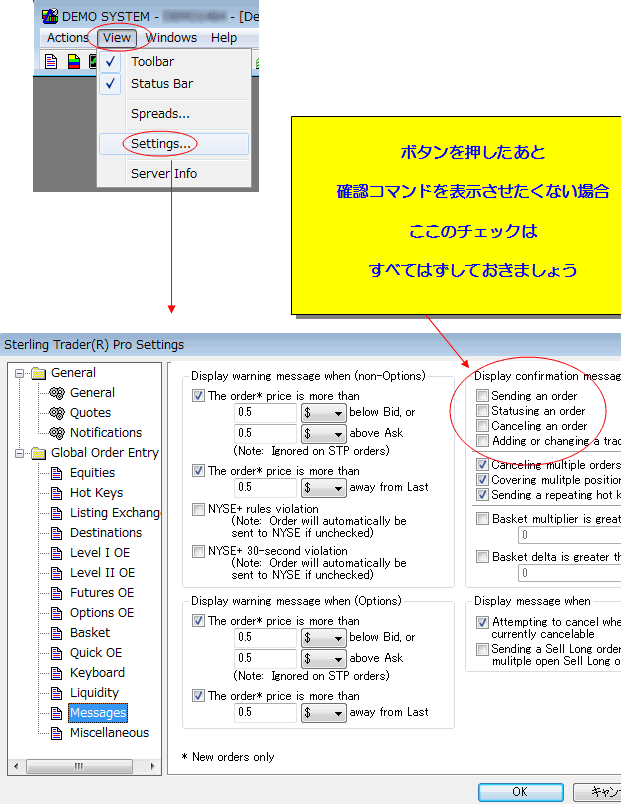The width and height of the screenshot is (621, 804).
Task: Choose Settings... from View menu
Action: point(174,144)
